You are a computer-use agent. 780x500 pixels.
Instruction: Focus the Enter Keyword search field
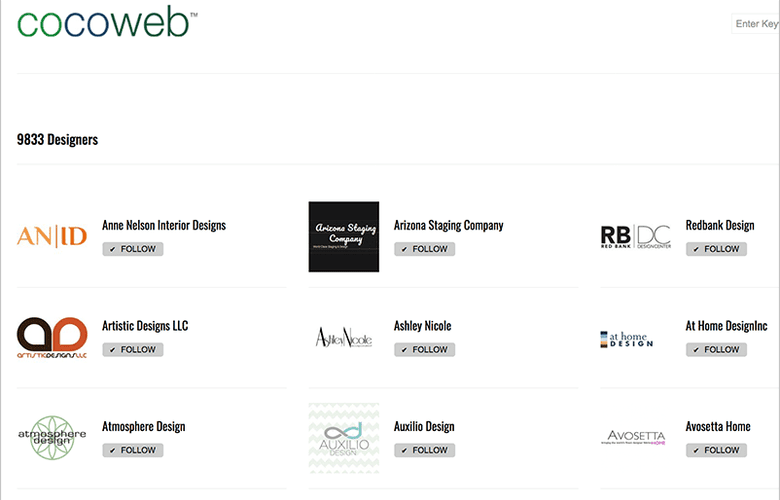pos(756,23)
